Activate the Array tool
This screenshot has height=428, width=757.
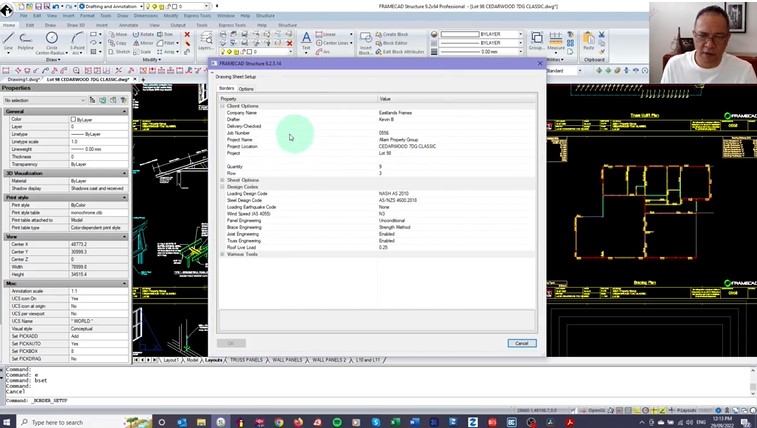coord(167,52)
